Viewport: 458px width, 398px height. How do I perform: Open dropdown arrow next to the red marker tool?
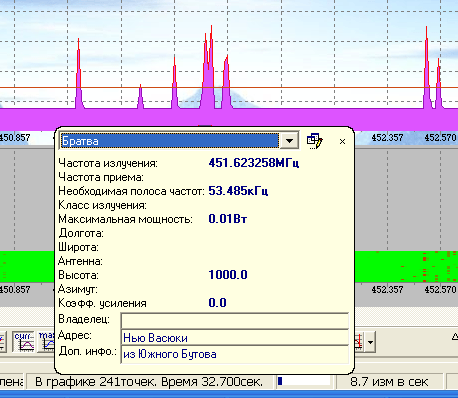point(370,342)
